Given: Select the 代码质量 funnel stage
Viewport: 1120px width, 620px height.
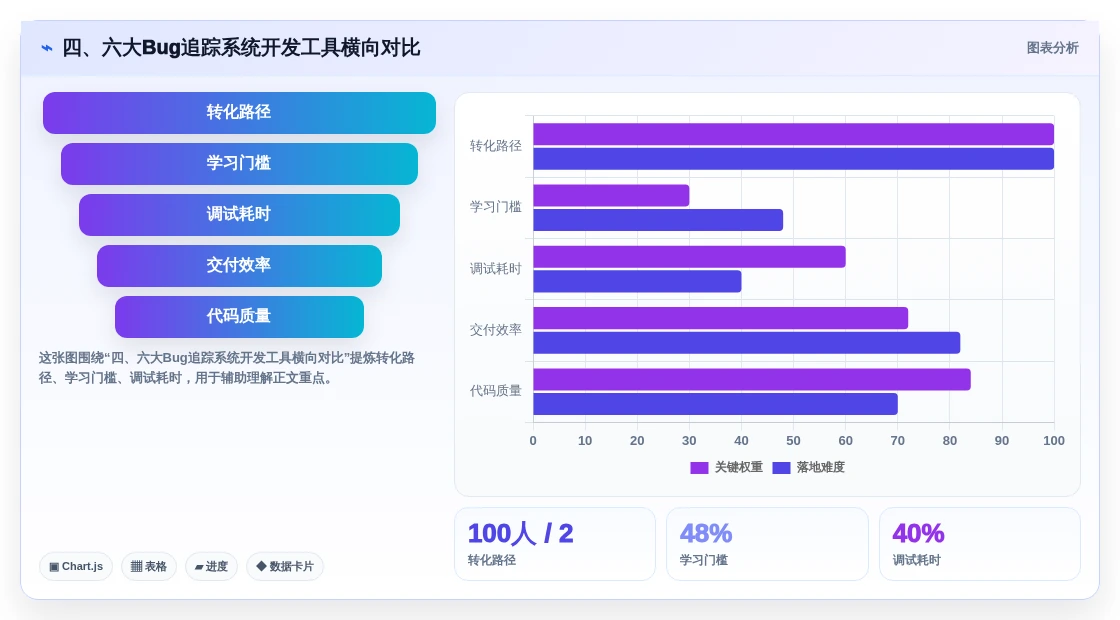Looking at the screenshot, I should click(239, 316).
